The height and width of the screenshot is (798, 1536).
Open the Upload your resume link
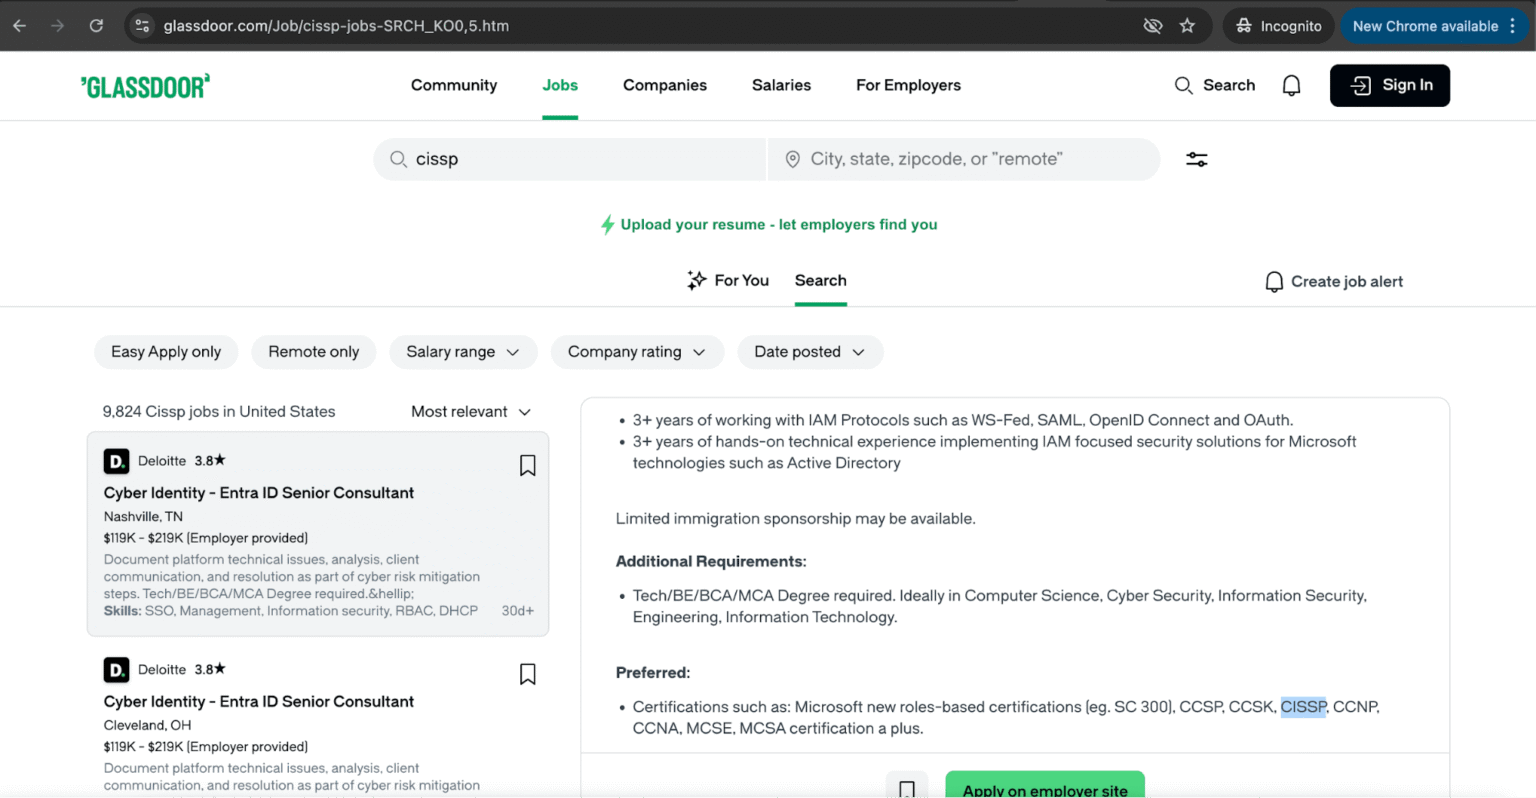pos(768,224)
